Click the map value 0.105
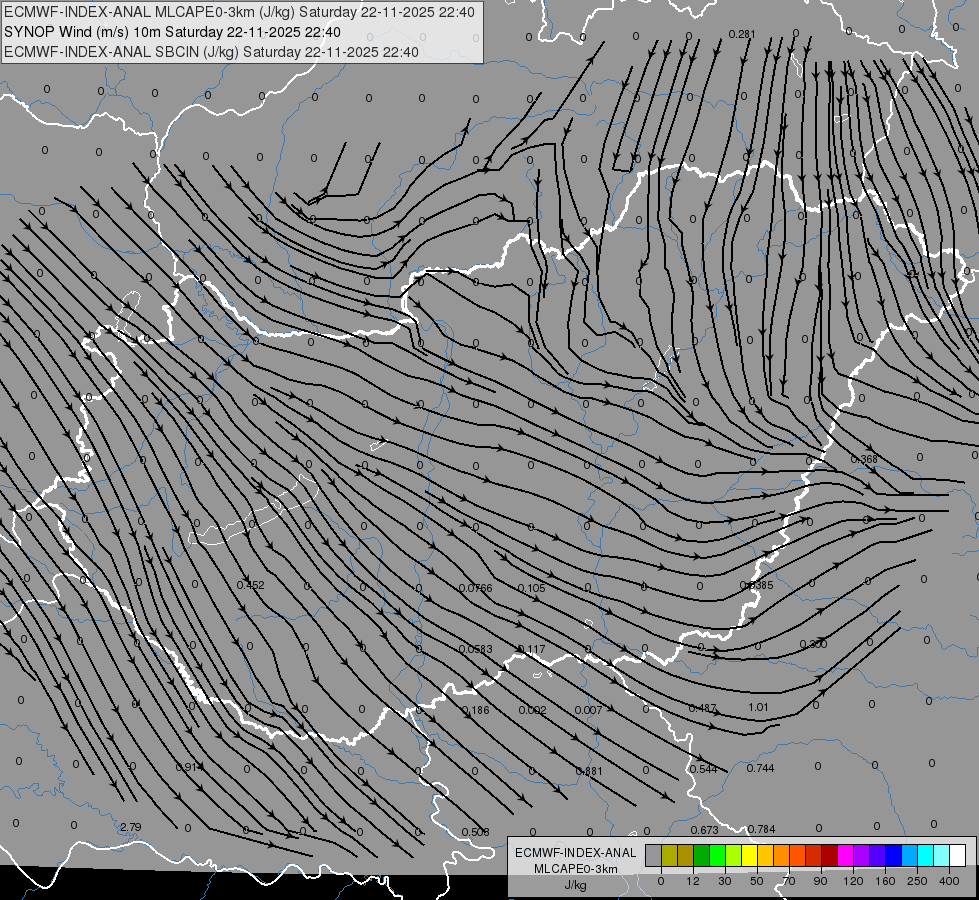979x900 pixels. pyautogui.click(x=531, y=588)
